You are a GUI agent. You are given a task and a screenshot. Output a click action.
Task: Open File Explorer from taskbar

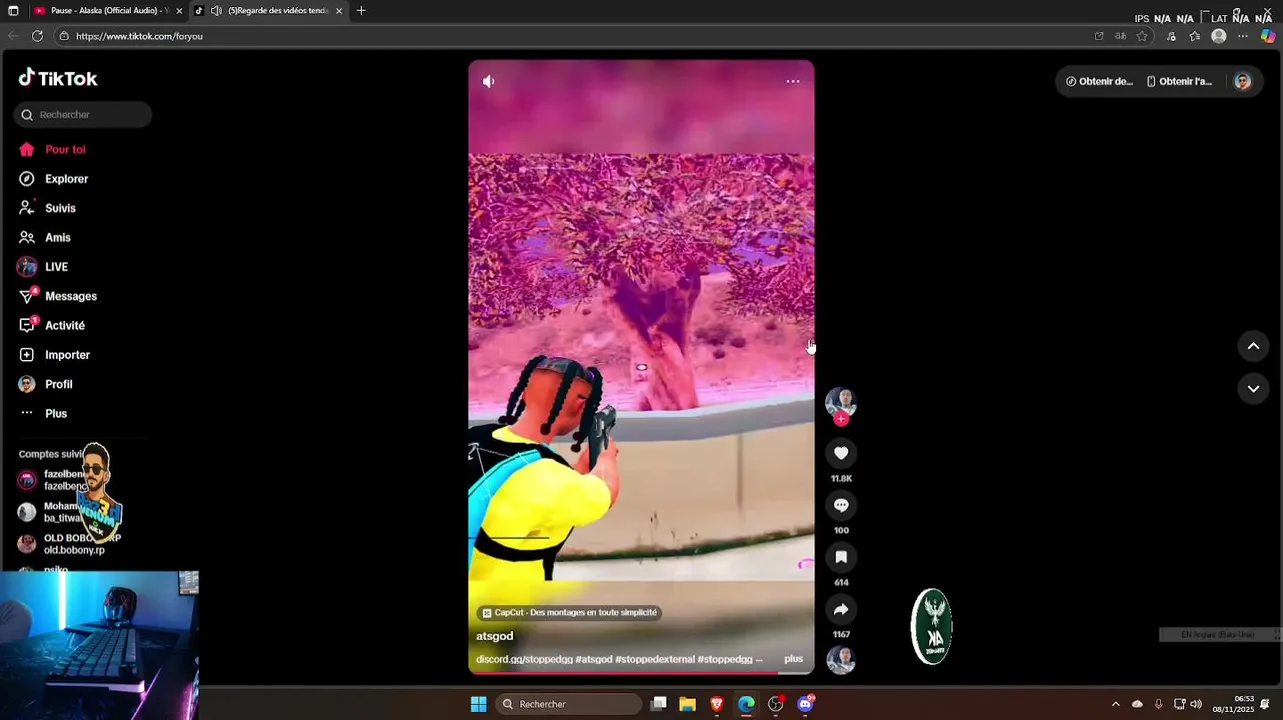(x=688, y=704)
